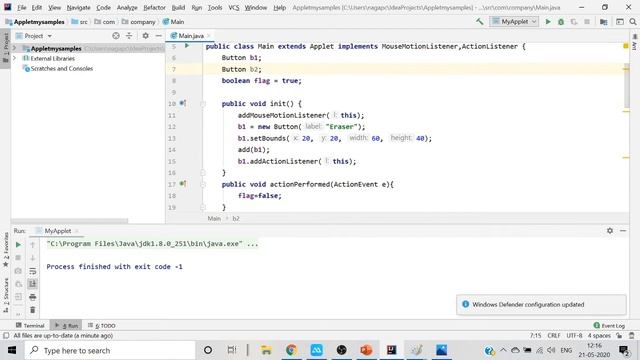
Task: Run with coverage icon in toolbar
Action: pos(574,22)
